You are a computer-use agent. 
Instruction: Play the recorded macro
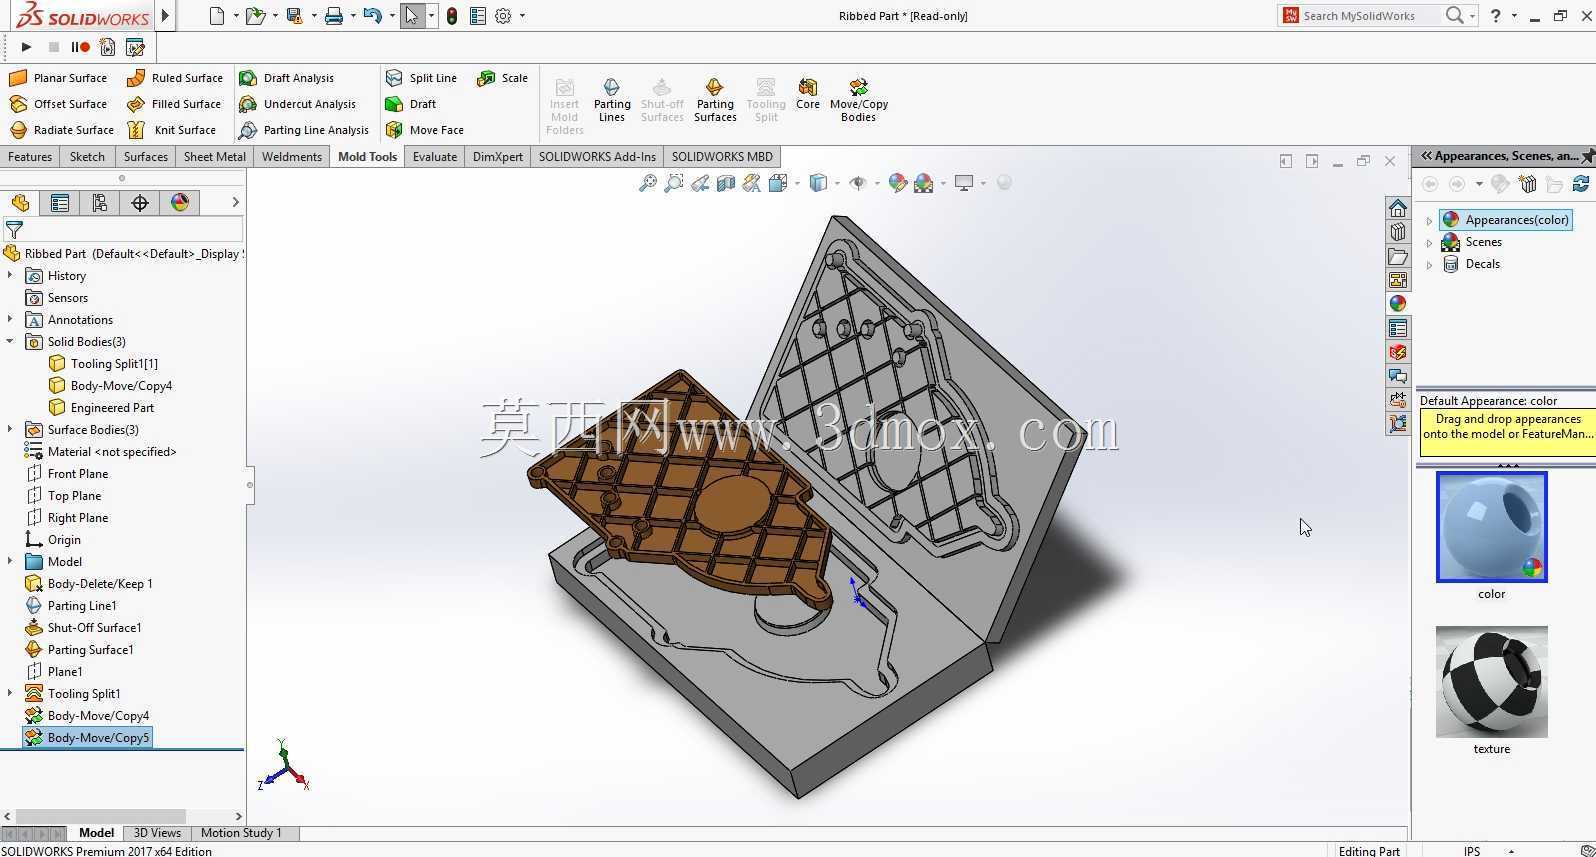[26, 47]
